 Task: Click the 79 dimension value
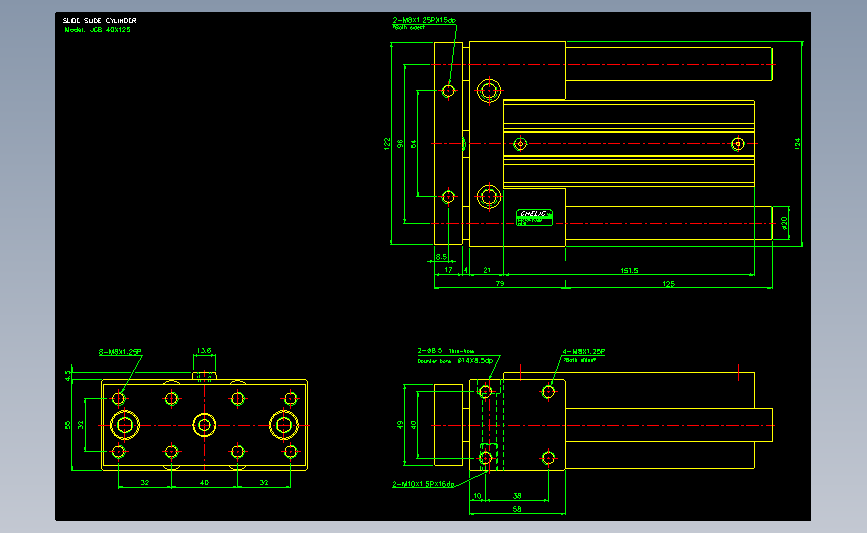tap(500, 284)
